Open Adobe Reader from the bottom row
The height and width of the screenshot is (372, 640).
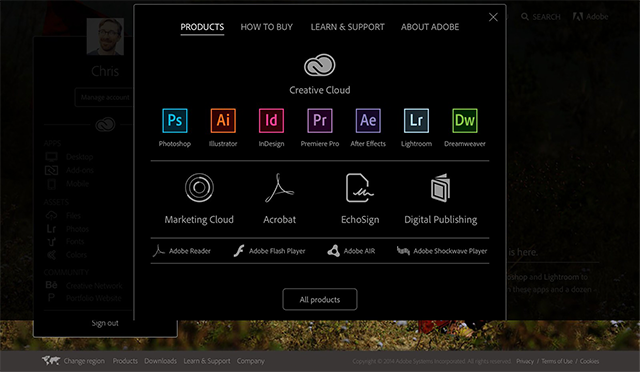pyautogui.click(x=182, y=251)
